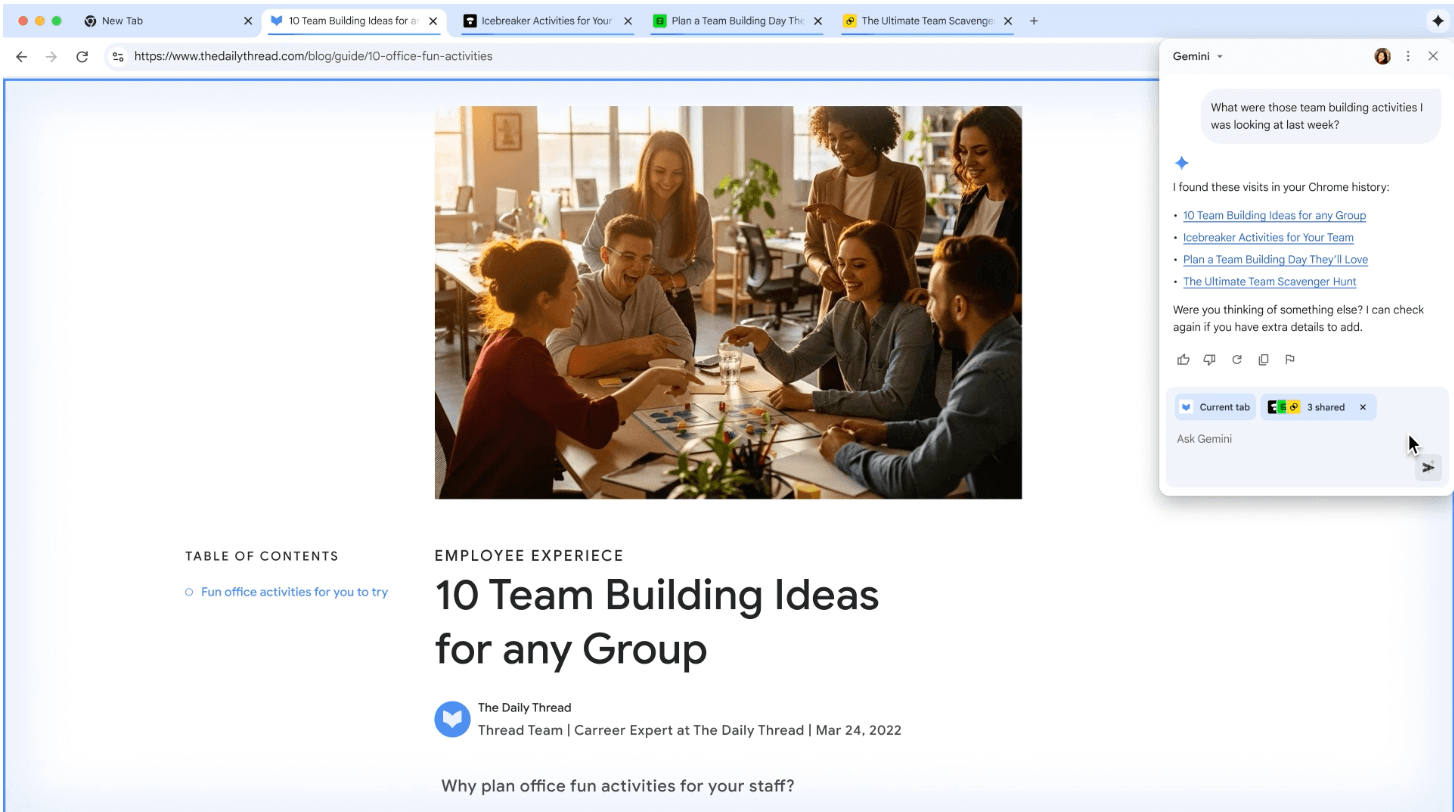The height and width of the screenshot is (812, 1454).
Task: Regenerate the Gemini response
Action: [x=1236, y=360]
